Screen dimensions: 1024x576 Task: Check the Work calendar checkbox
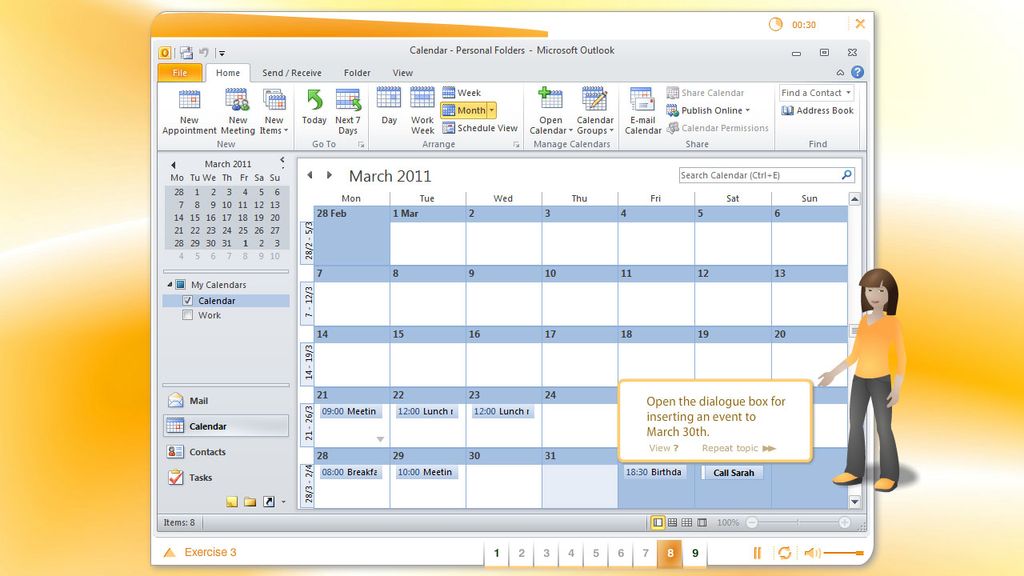coord(188,315)
